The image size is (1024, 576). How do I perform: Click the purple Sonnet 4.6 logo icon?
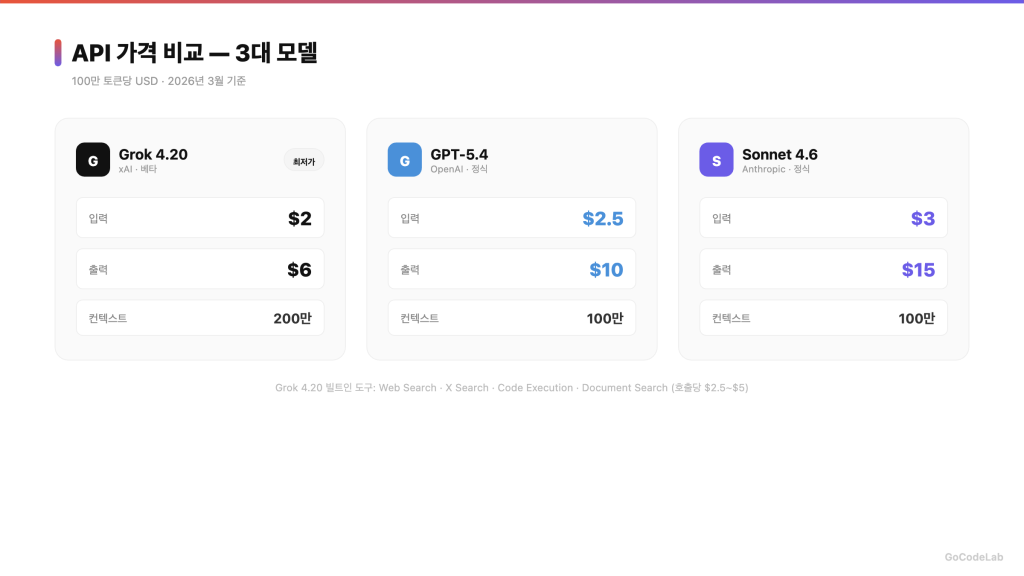(x=716, y=160)
